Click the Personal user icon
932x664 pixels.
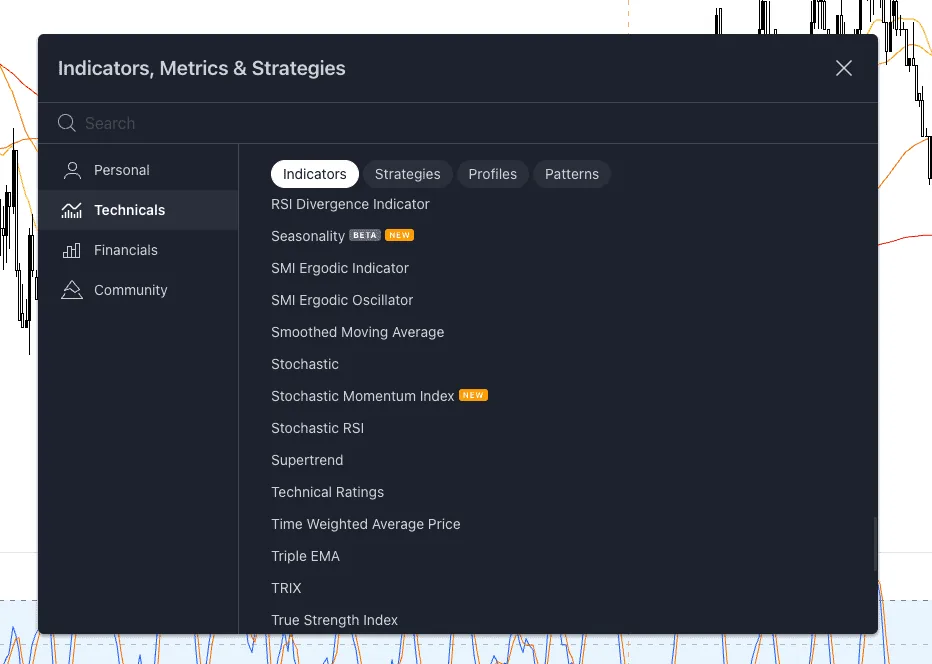coord(72,171)
